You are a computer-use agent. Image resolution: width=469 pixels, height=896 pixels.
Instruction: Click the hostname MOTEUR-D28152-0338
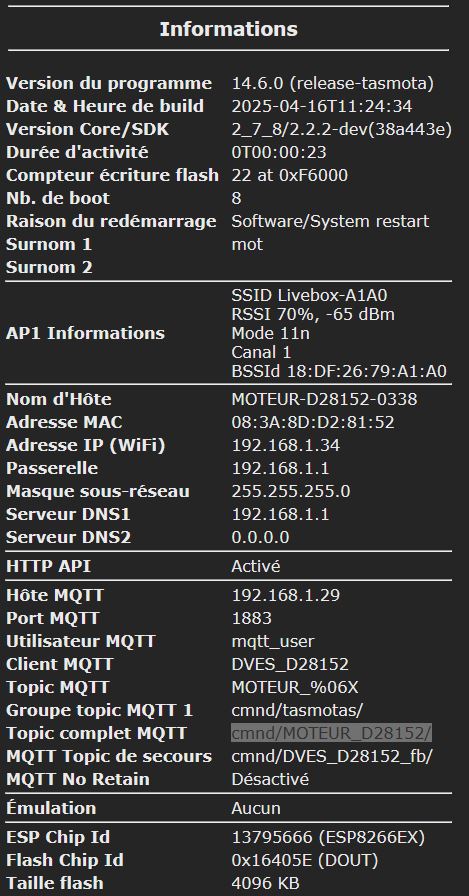point(324,399)
